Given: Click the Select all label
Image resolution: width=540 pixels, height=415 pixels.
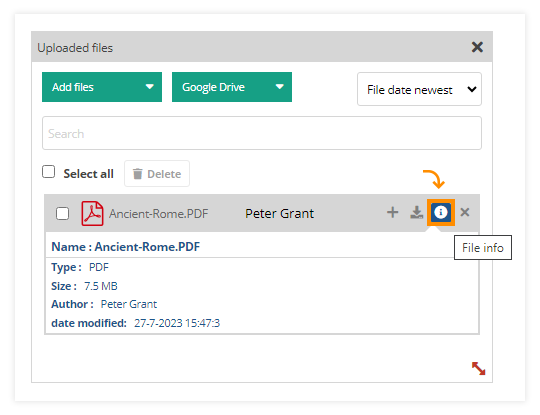Looking at the screenshot, I should coord(89,174).
